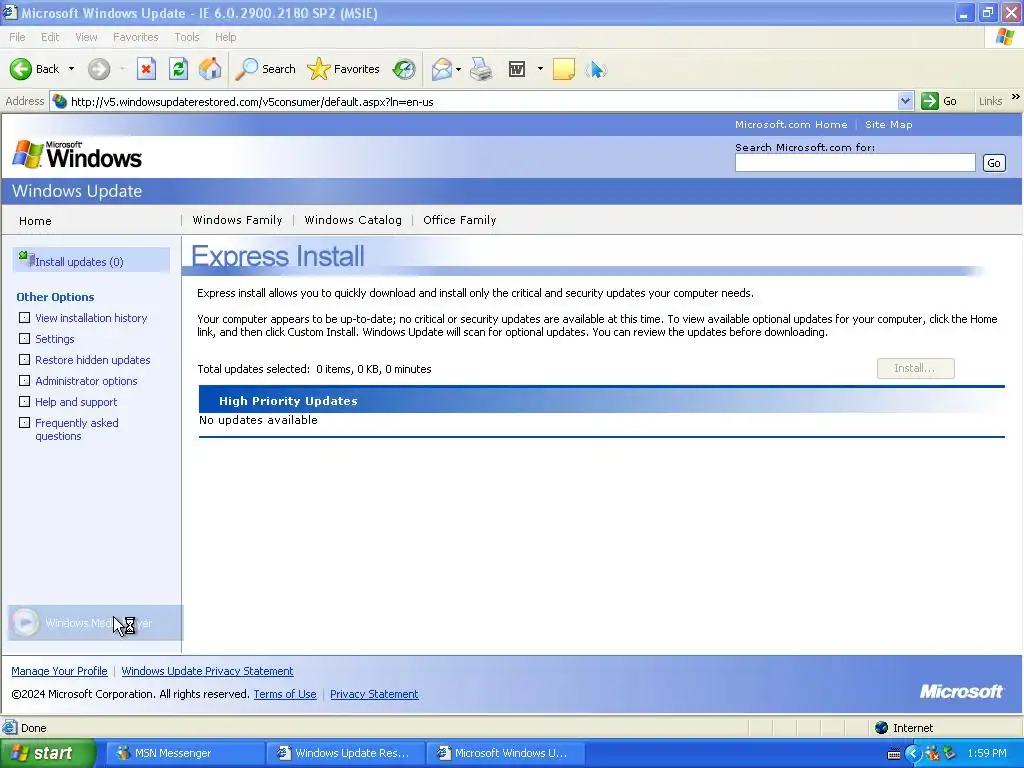This screenshot has width=1024, height=768.
Task: Click the box icon beside Settings
Action: pyautogui.click(x=24, y=338)
